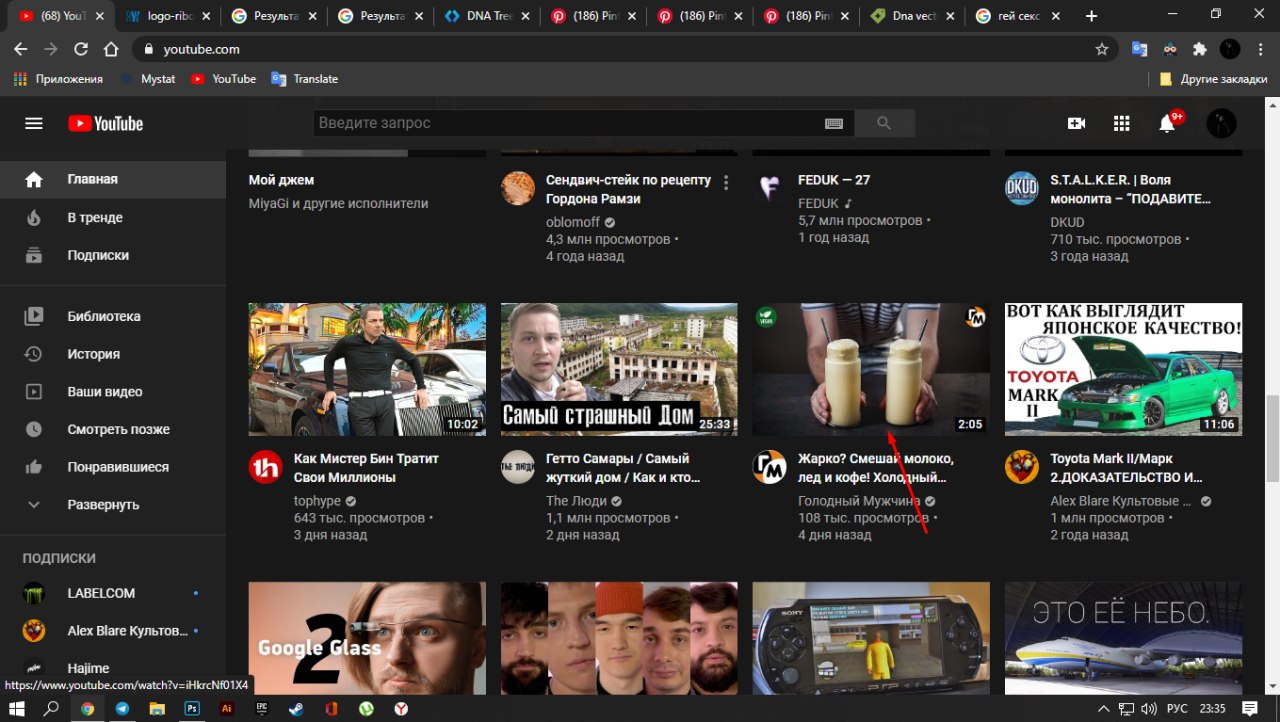Open tophype channel avatar

pyautogui.click(x=265, y=467)
